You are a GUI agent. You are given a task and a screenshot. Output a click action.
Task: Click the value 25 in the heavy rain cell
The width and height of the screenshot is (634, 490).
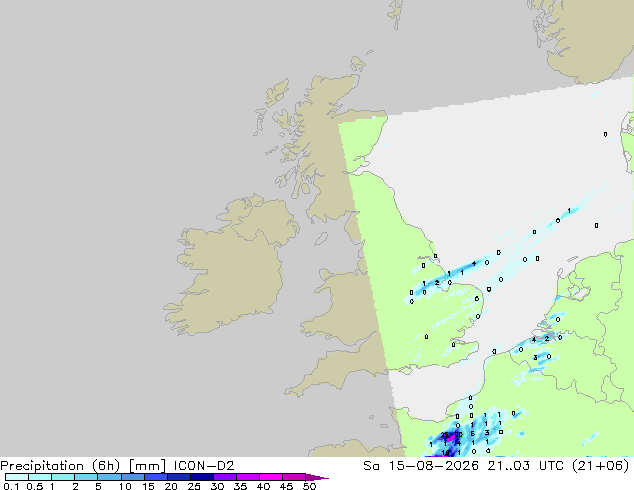tap(444, 435)
